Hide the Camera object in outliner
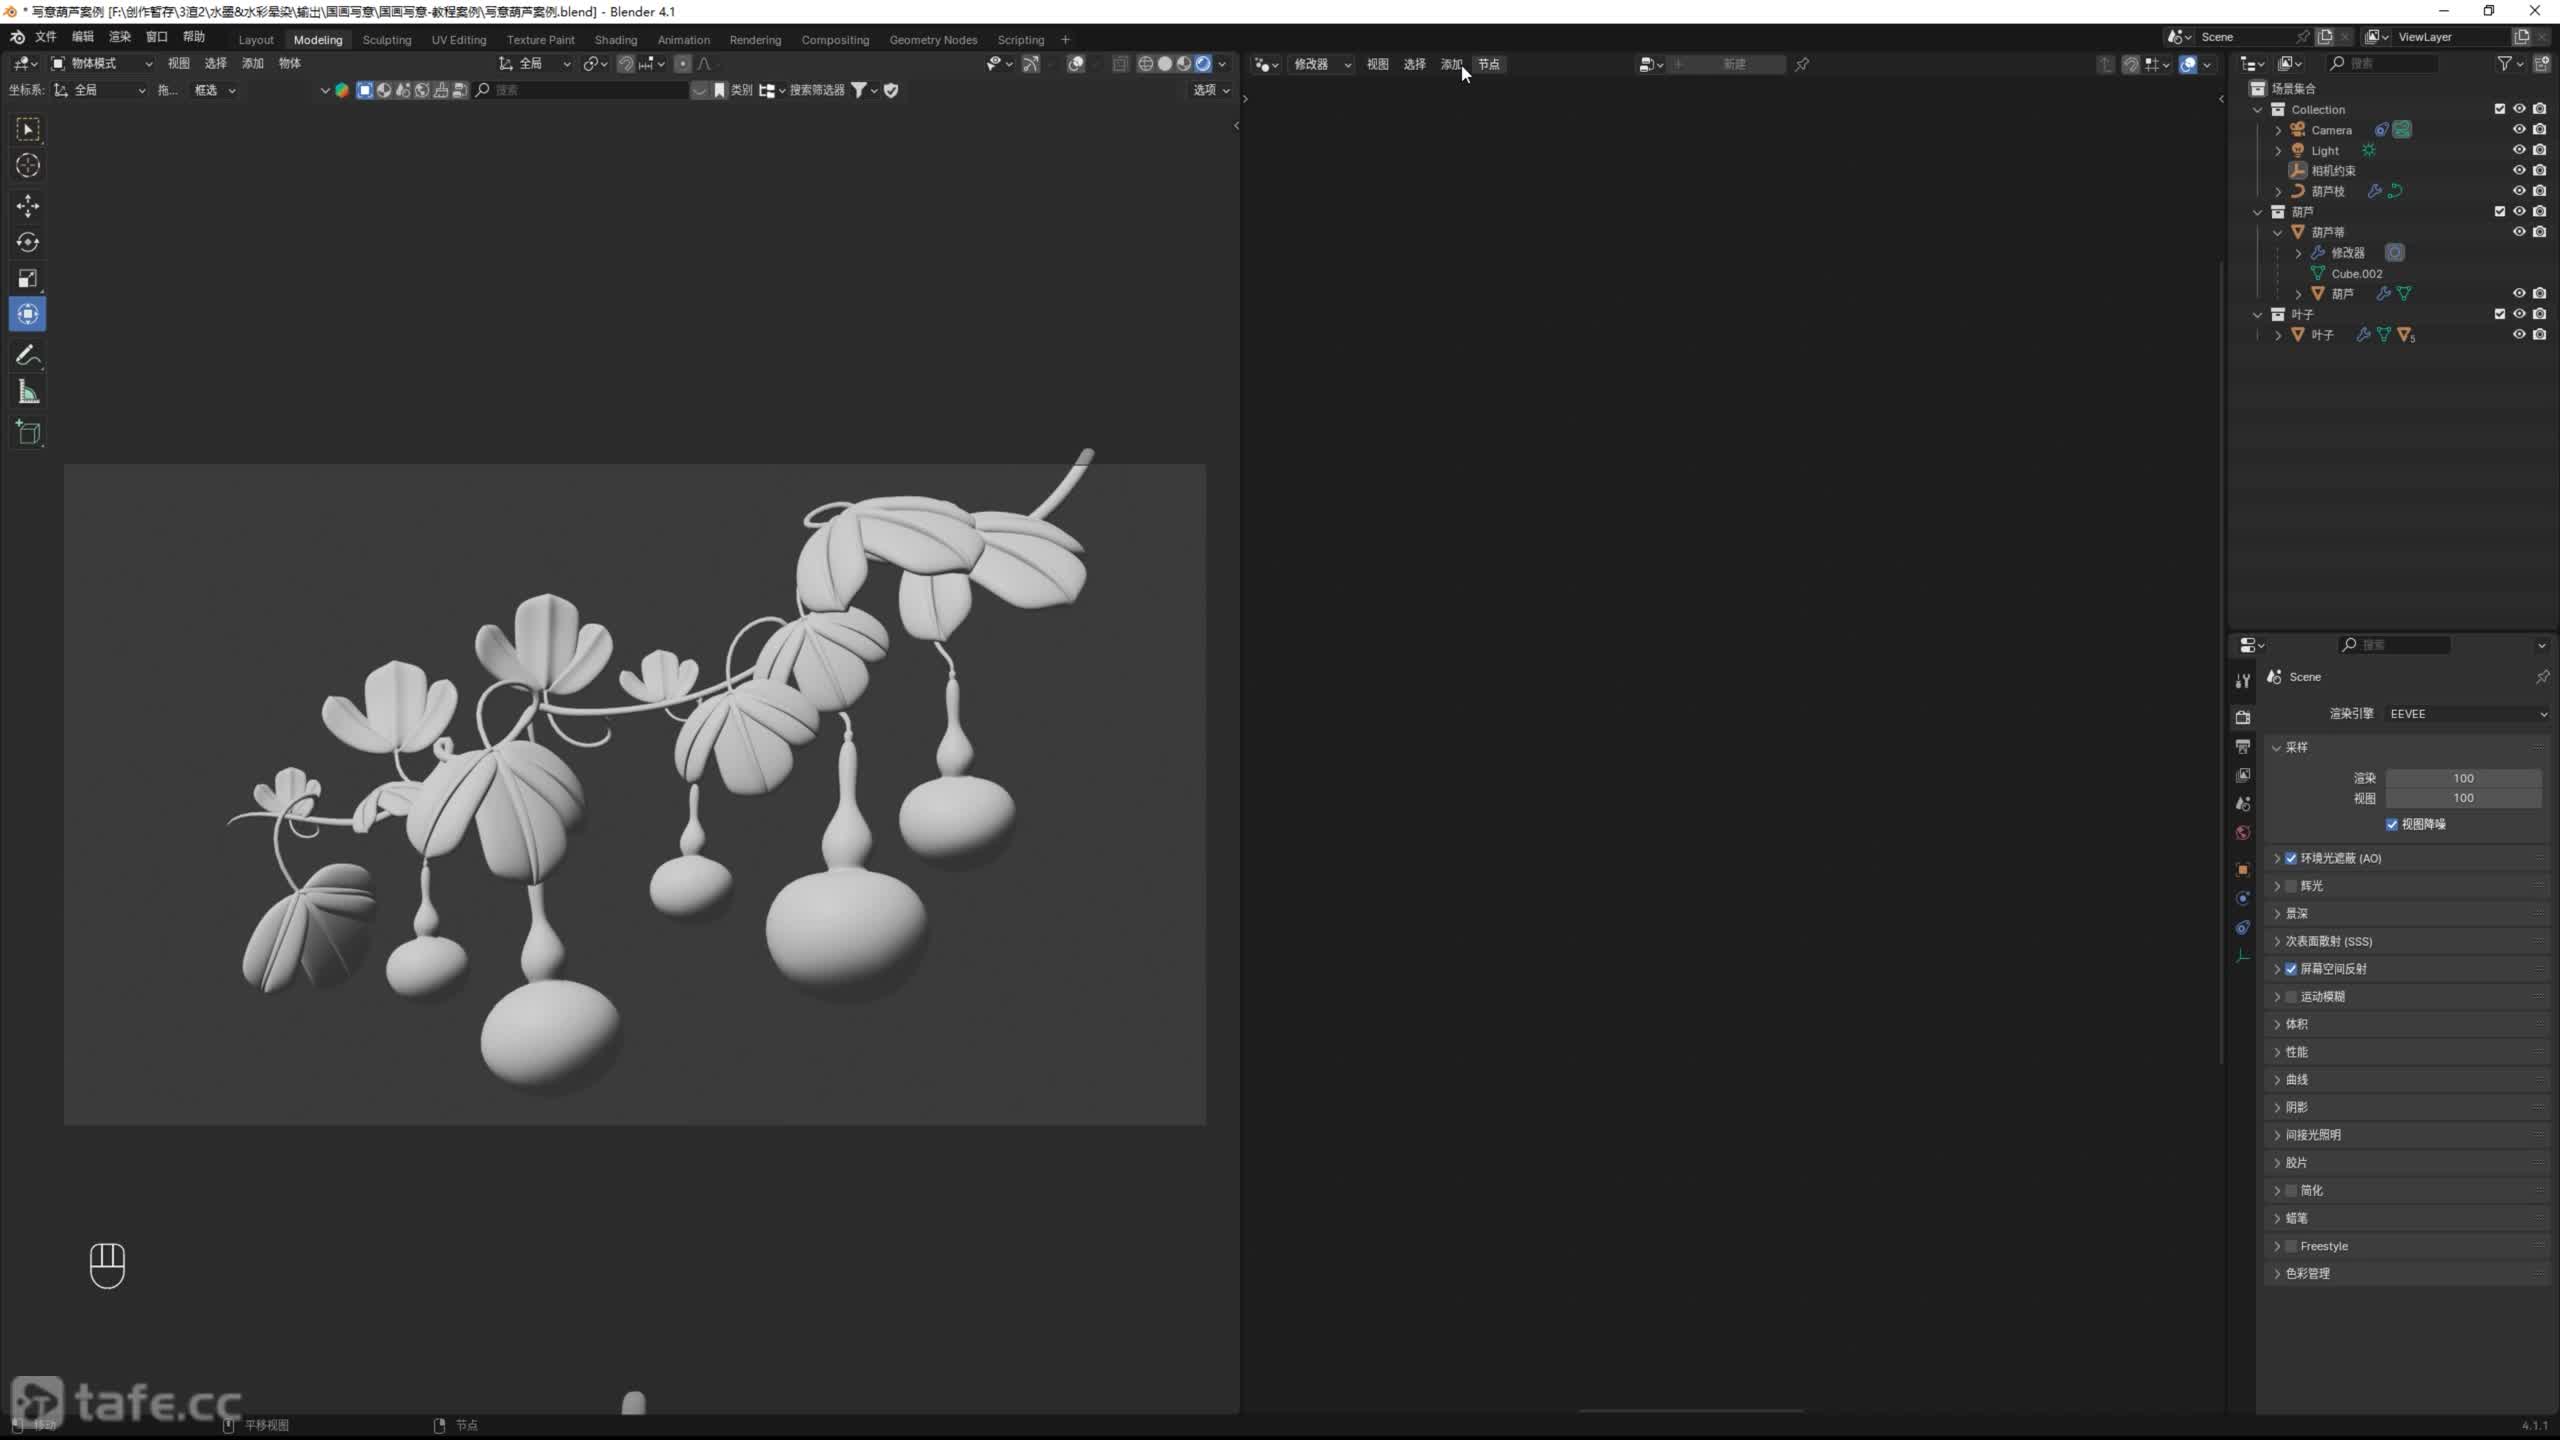Screen dimensions: 2560x1440 [x=2519, y=130]
